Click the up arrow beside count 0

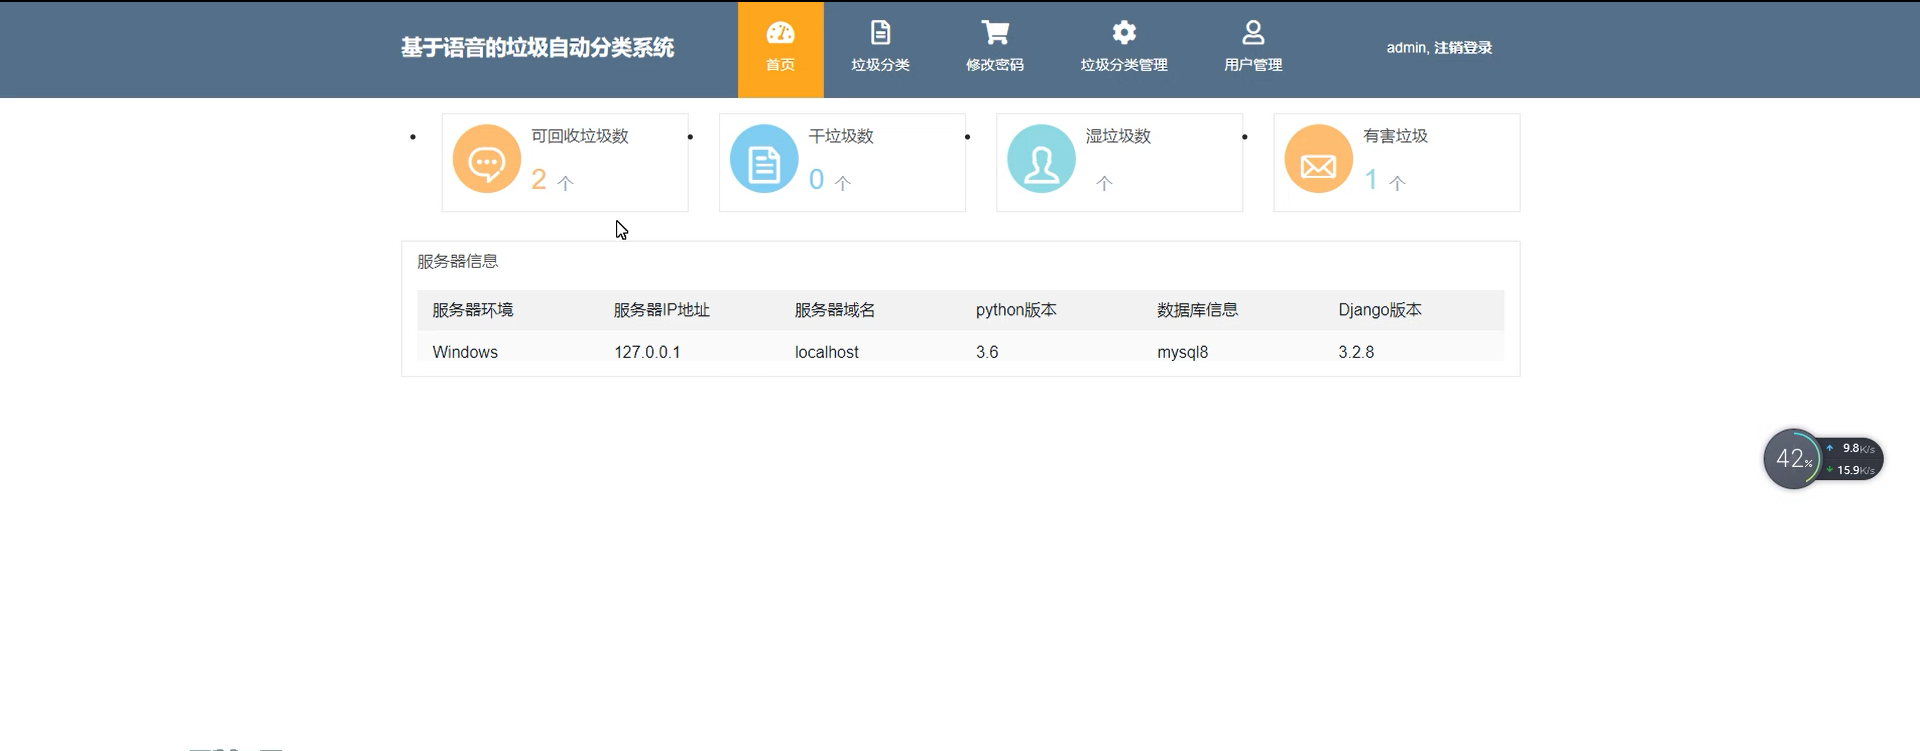click(843, 183)
